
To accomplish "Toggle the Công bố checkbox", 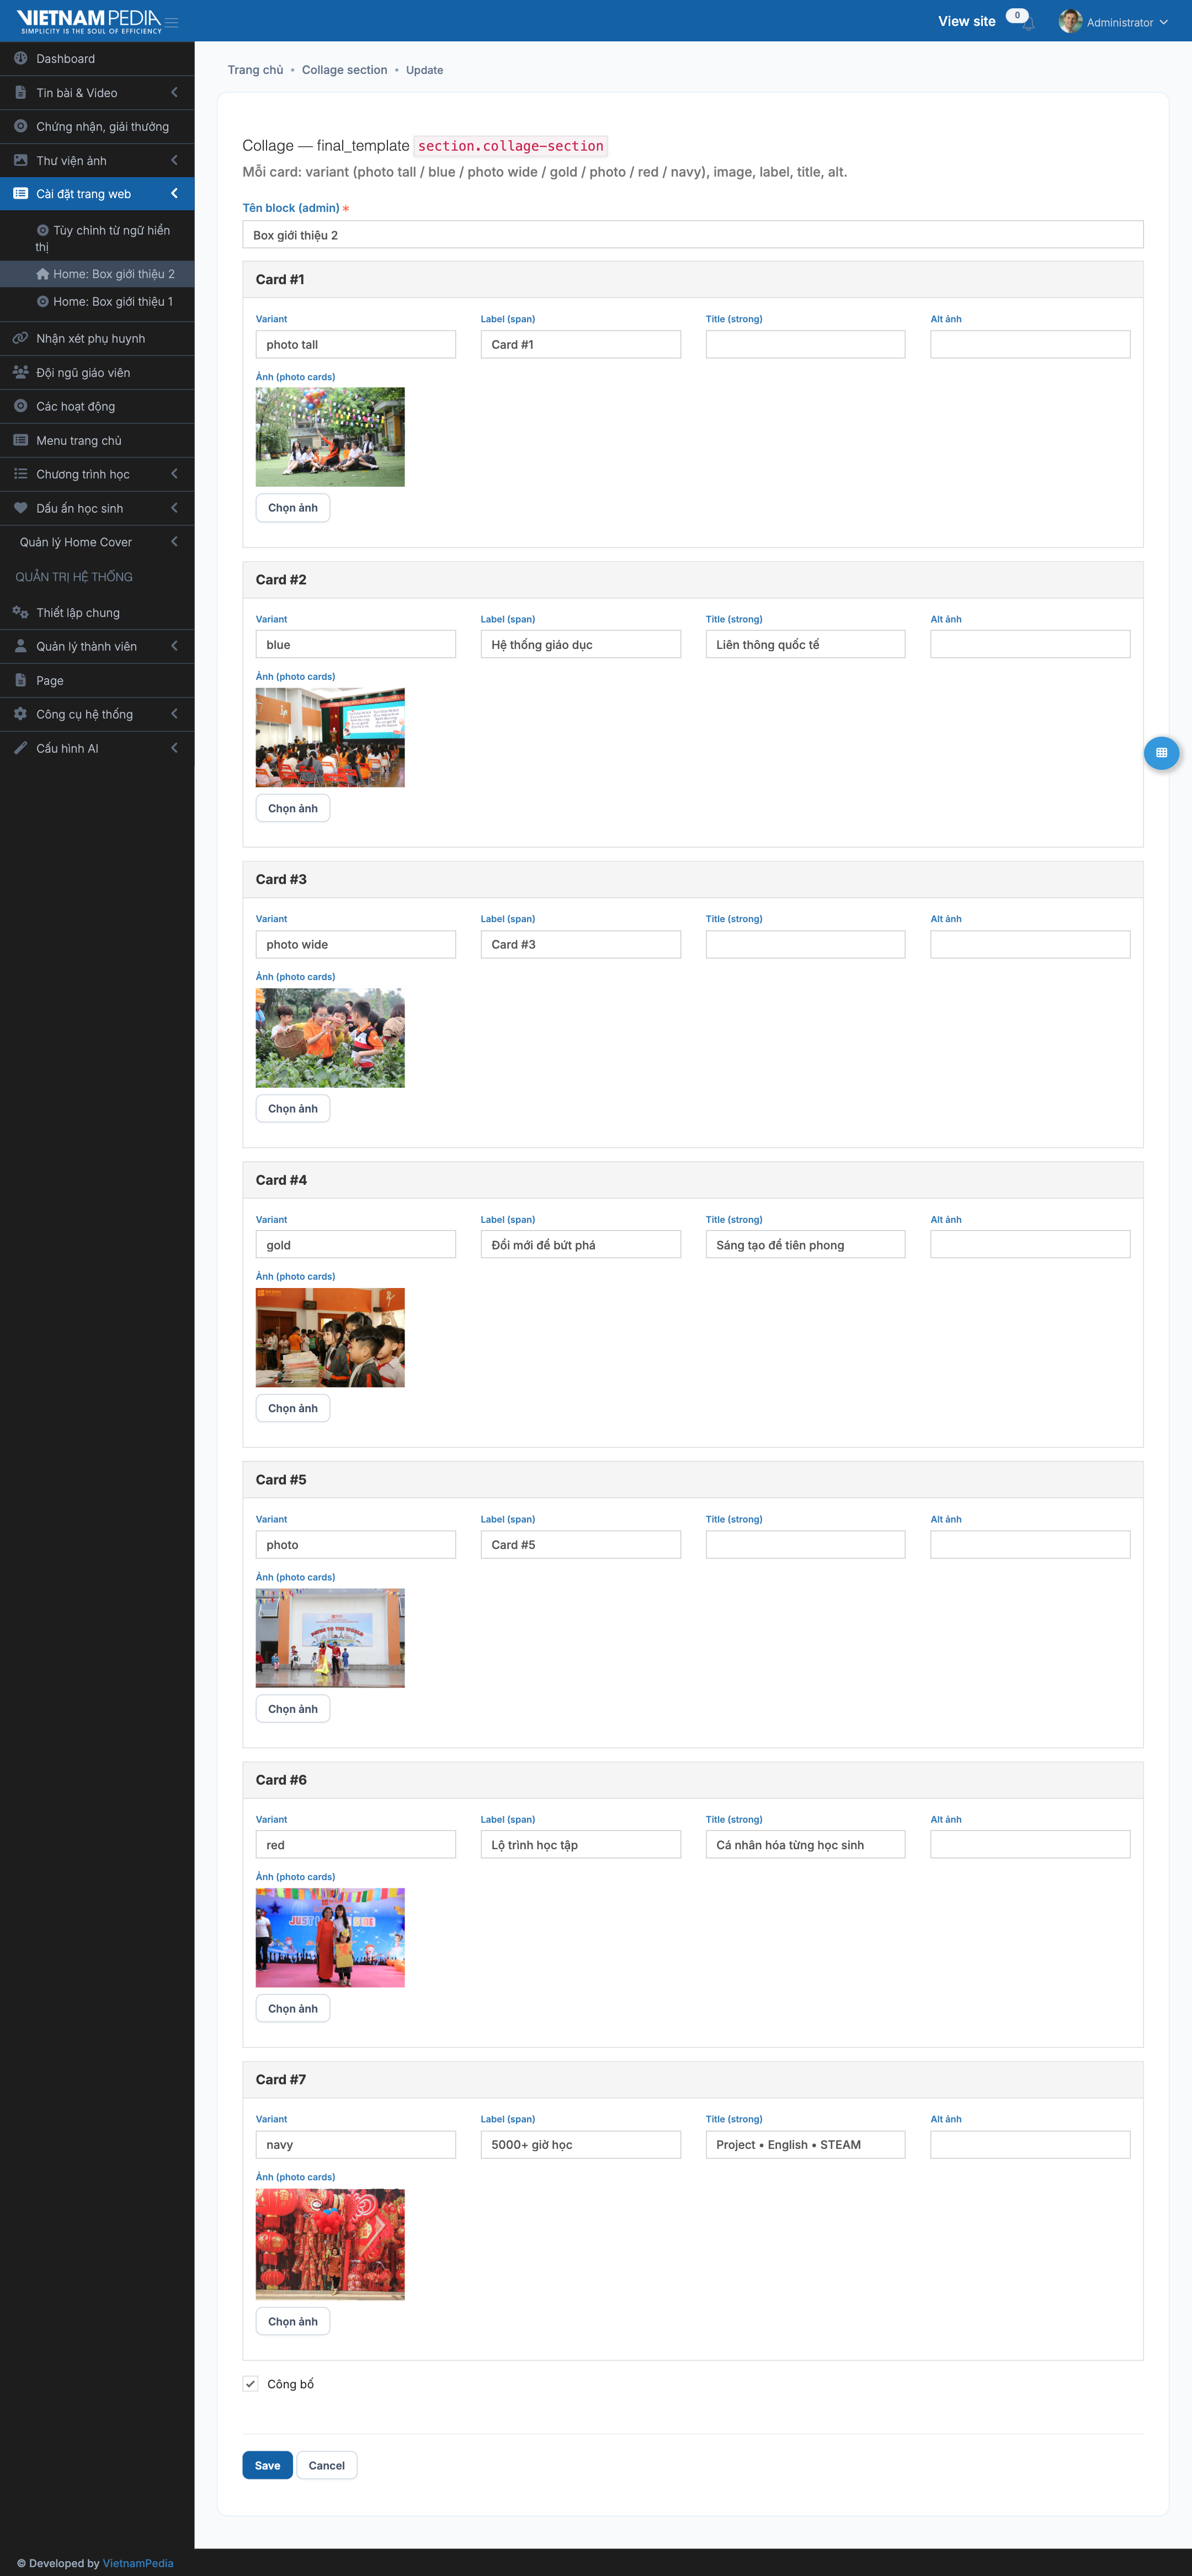I will [251, 2384].
